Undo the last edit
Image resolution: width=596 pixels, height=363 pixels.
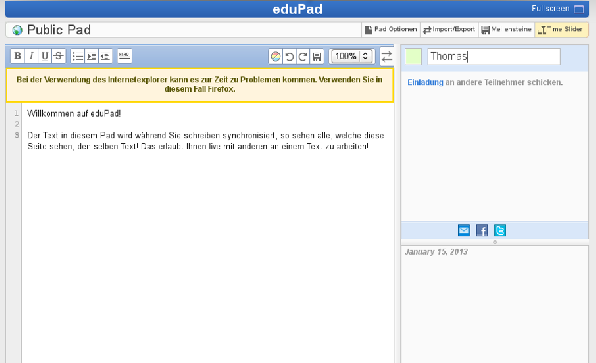(x=289, y=57)
